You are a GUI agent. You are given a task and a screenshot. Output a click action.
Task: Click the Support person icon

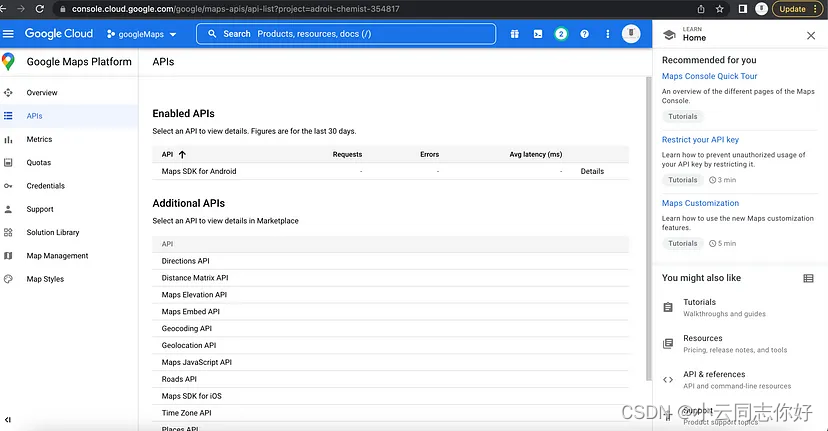[8, 209]
